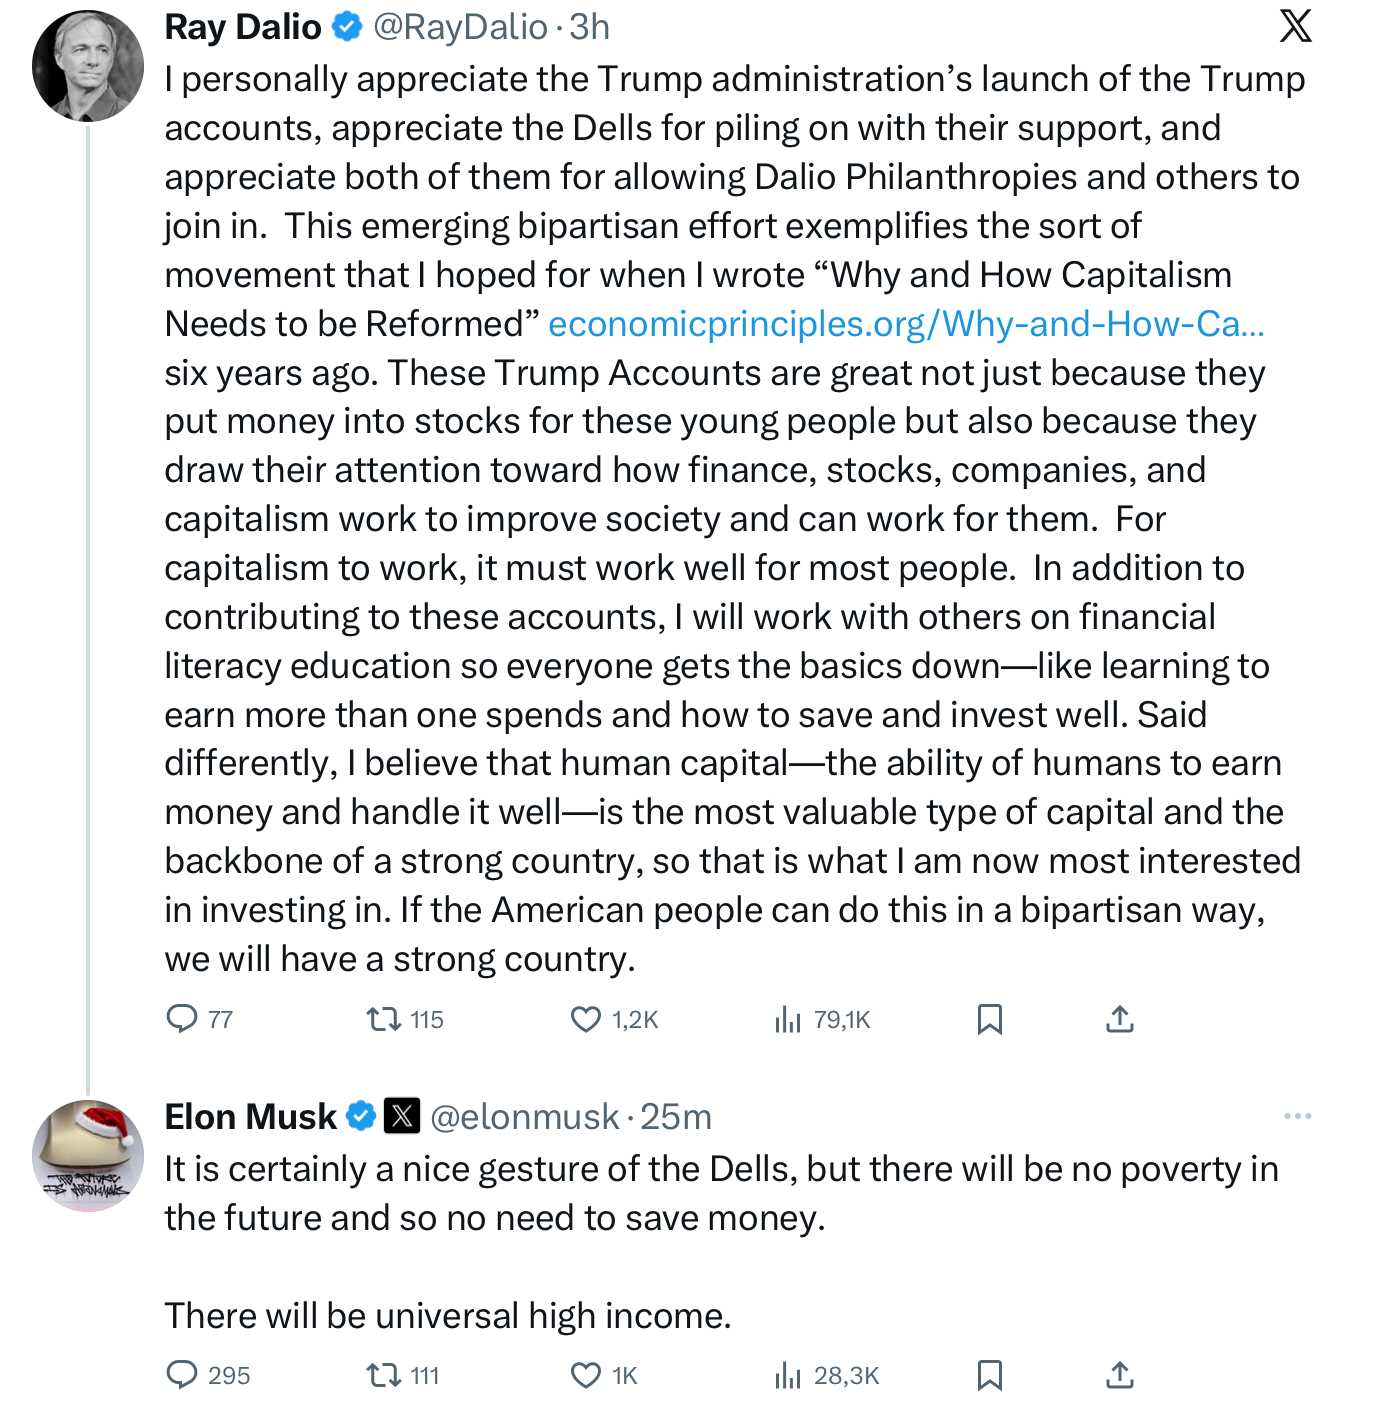Screen dimensions: 1398x1409
Task: Like Ray Dalio's tweet
Action: [585, 1019]
